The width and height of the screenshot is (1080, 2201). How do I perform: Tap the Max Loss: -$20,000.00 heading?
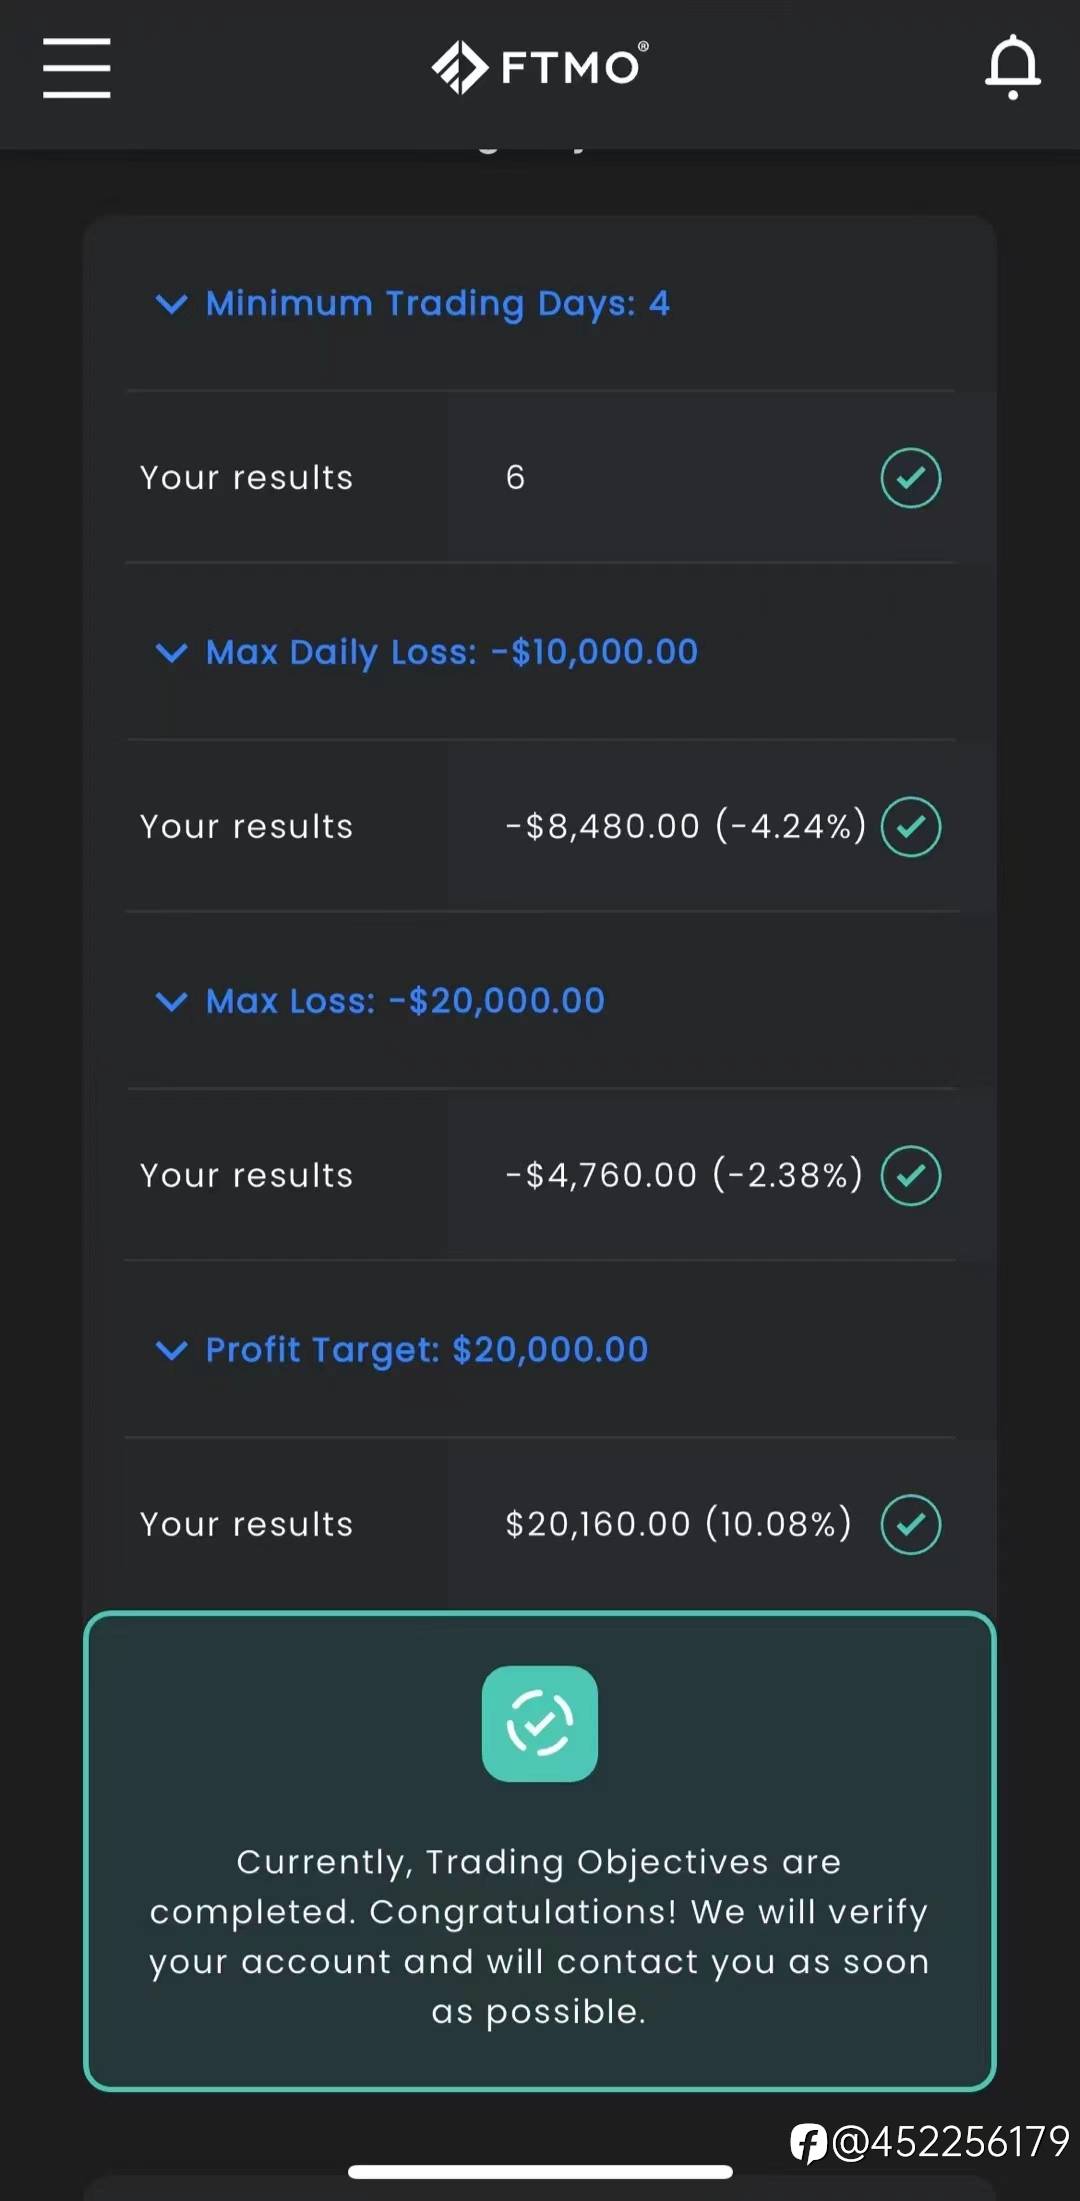coord(405,1001)
